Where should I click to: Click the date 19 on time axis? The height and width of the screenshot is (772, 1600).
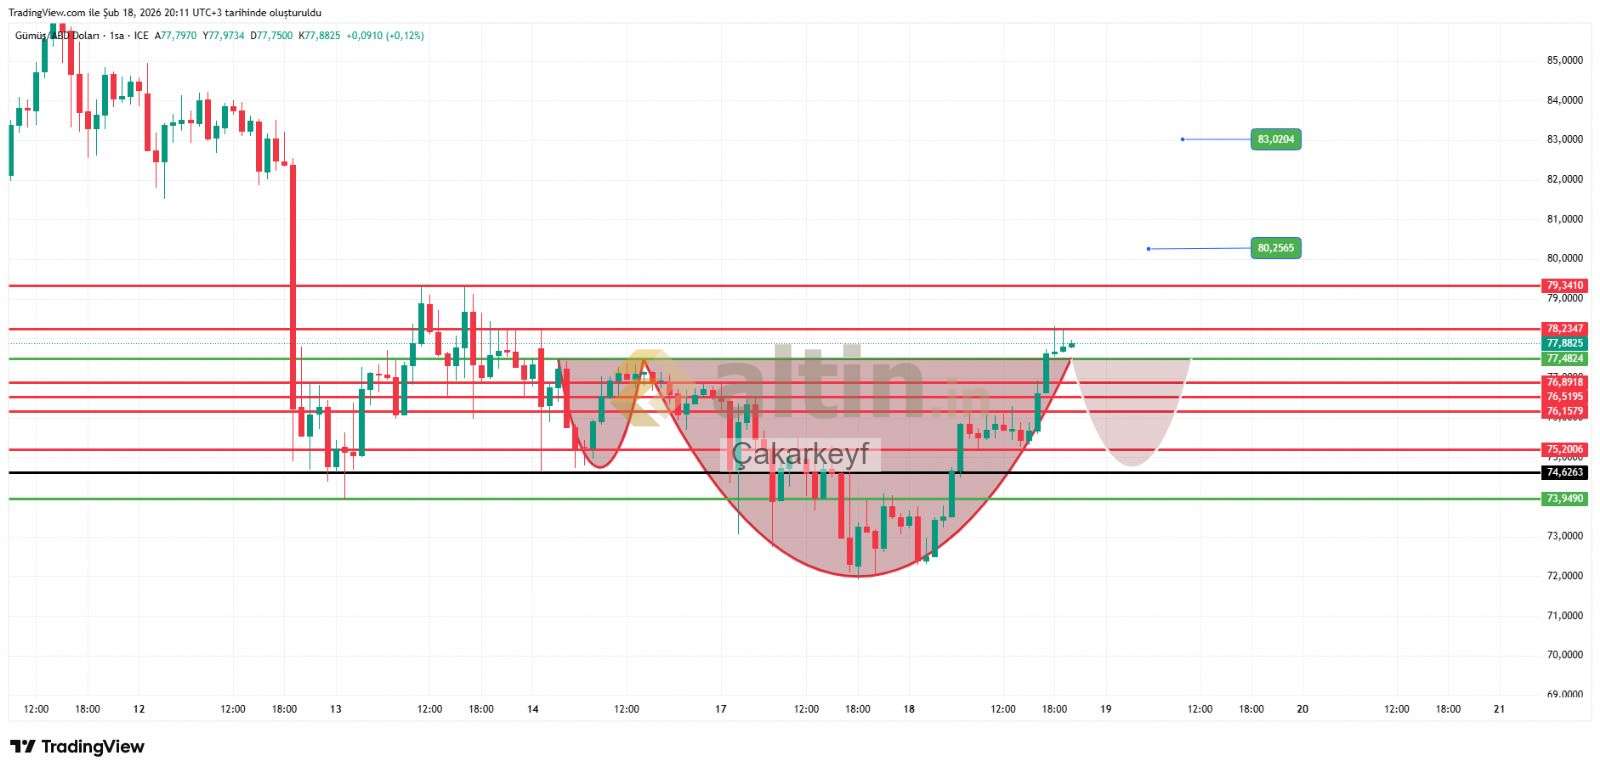point(1105,710)
